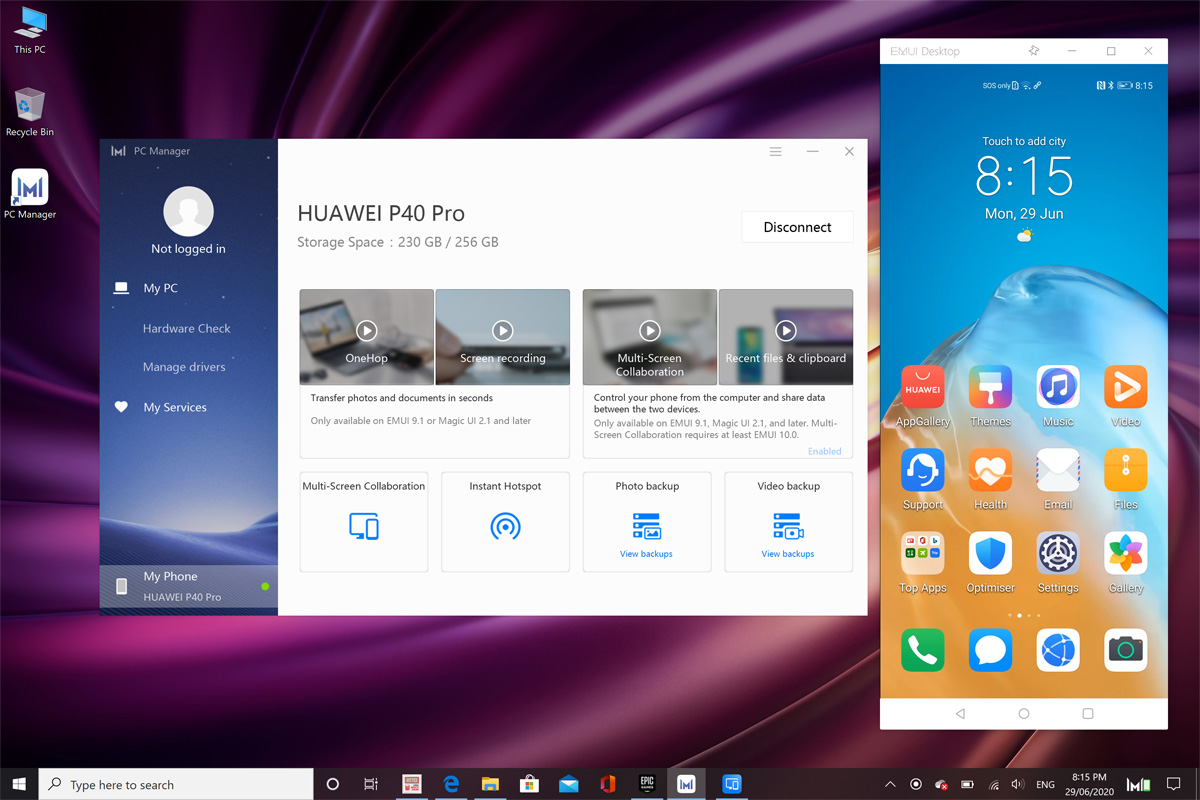The image size is (1200, 800).
Task: Open Hardware Check in the sidebar
Action: [186, 328]
